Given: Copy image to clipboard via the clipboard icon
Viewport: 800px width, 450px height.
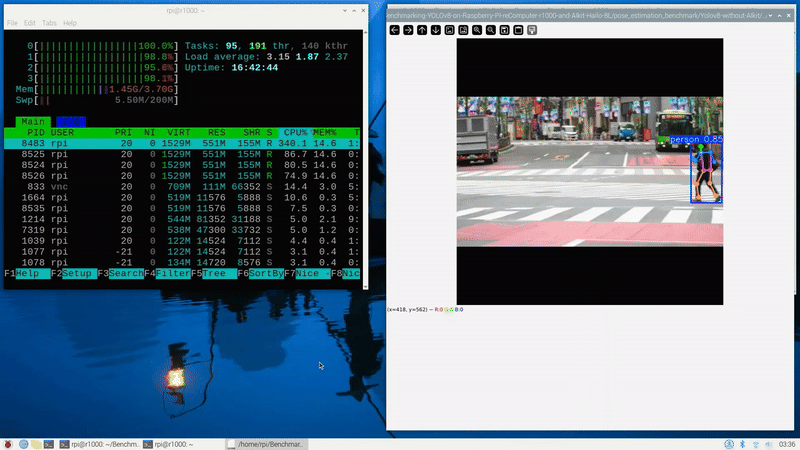Looking at the screenshot, I should (518, 30).
